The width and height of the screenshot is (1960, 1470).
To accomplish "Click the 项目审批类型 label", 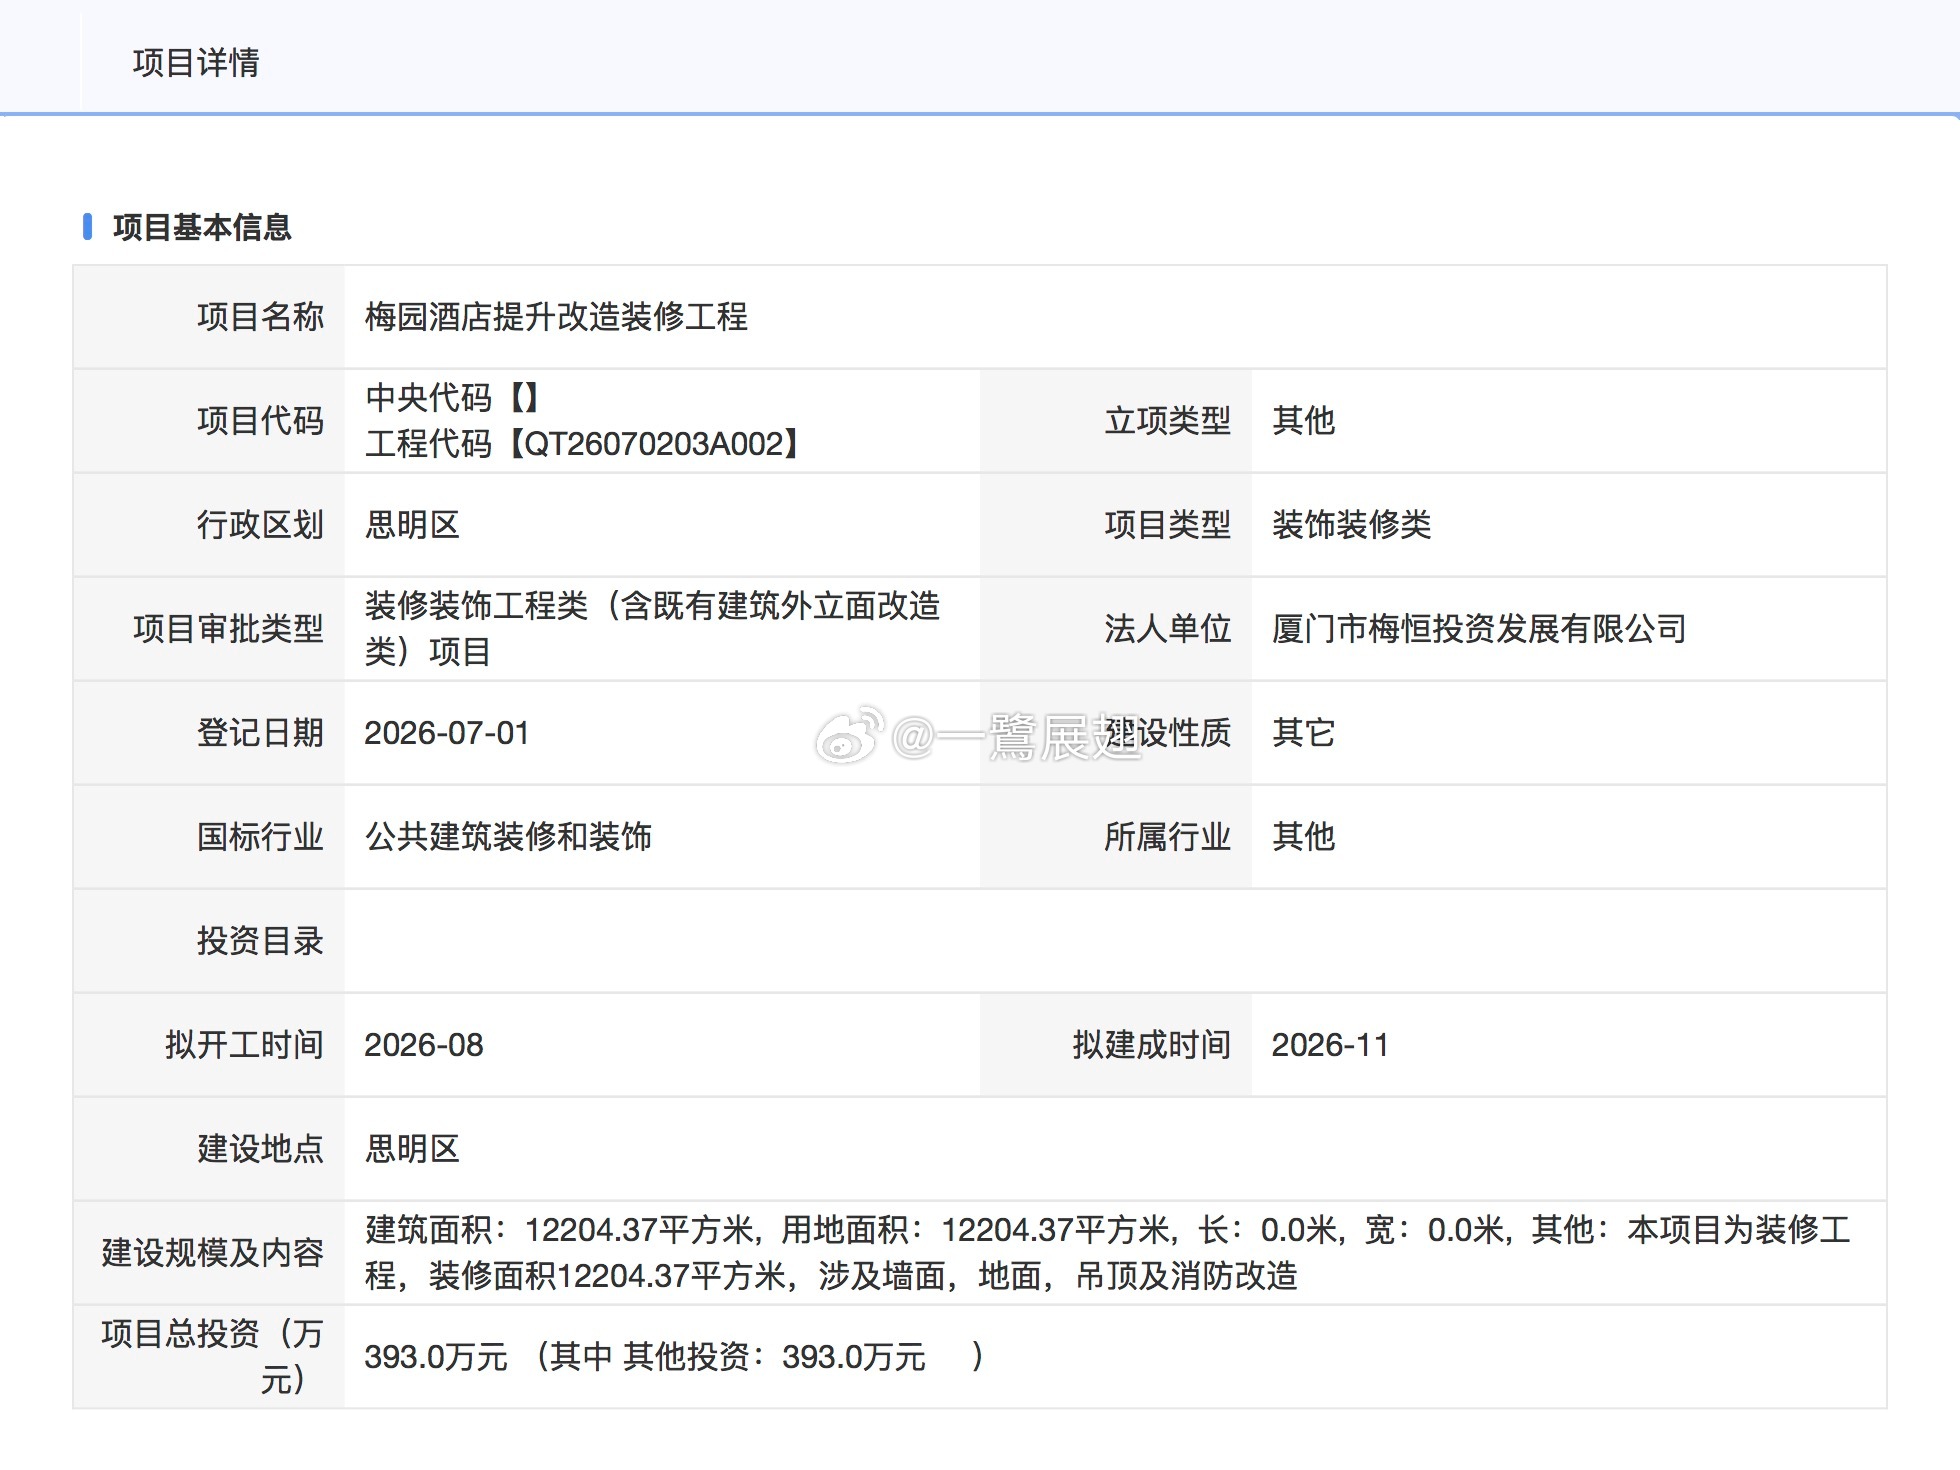I will 228,629.
